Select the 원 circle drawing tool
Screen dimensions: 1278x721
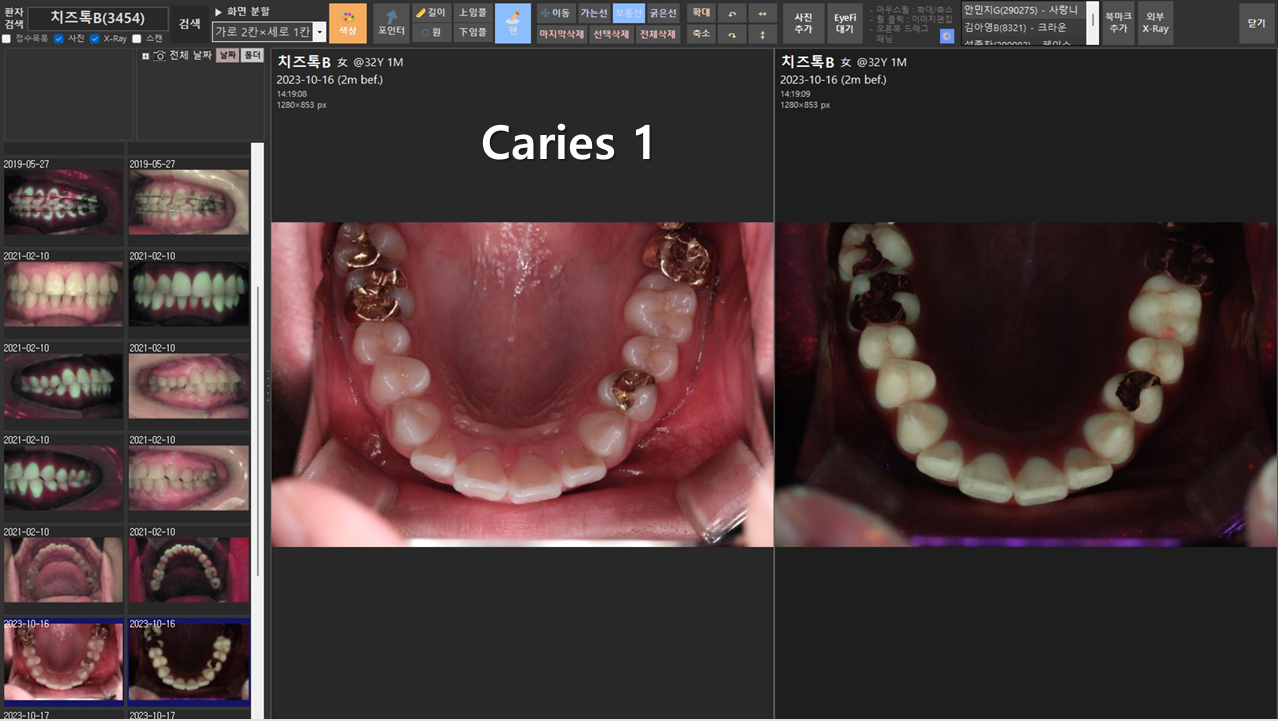coord(431,33)
